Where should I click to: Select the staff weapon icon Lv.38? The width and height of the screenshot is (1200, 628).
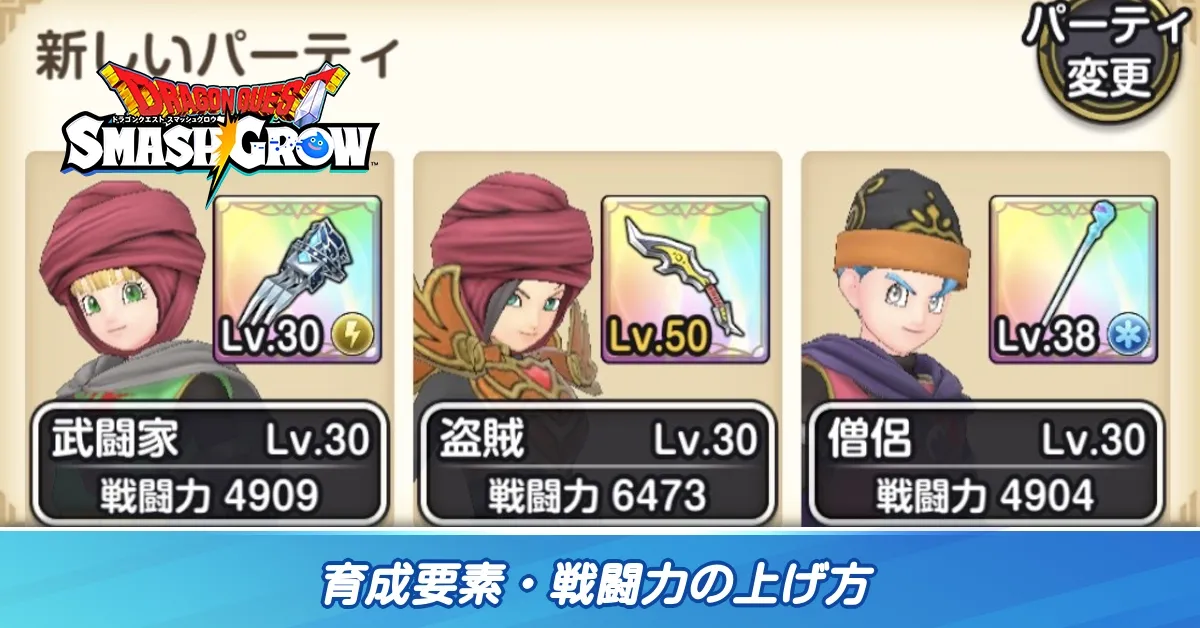[1074, 279]
